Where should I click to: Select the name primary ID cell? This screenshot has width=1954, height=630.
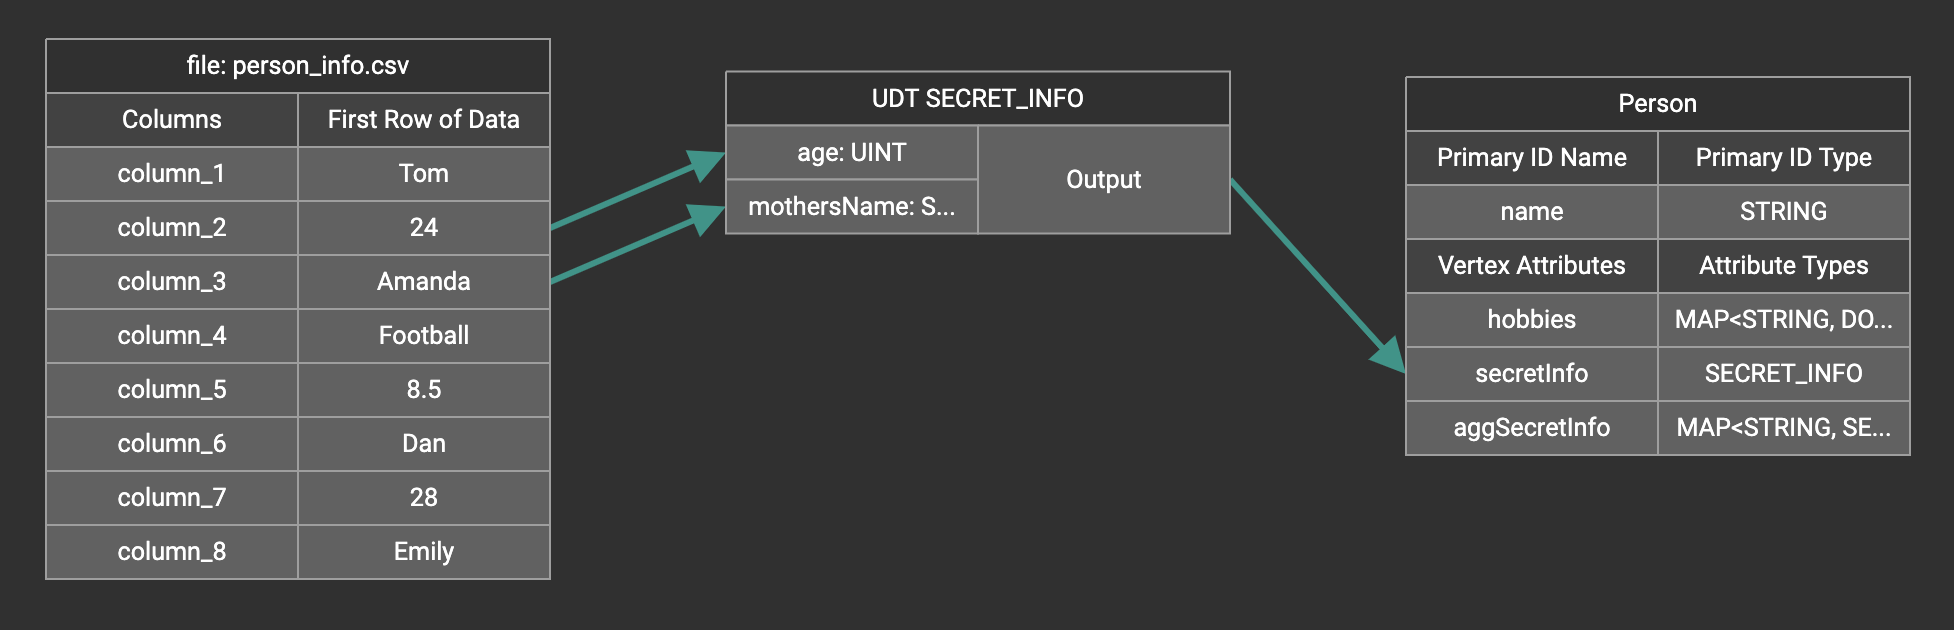(1531, 212)
